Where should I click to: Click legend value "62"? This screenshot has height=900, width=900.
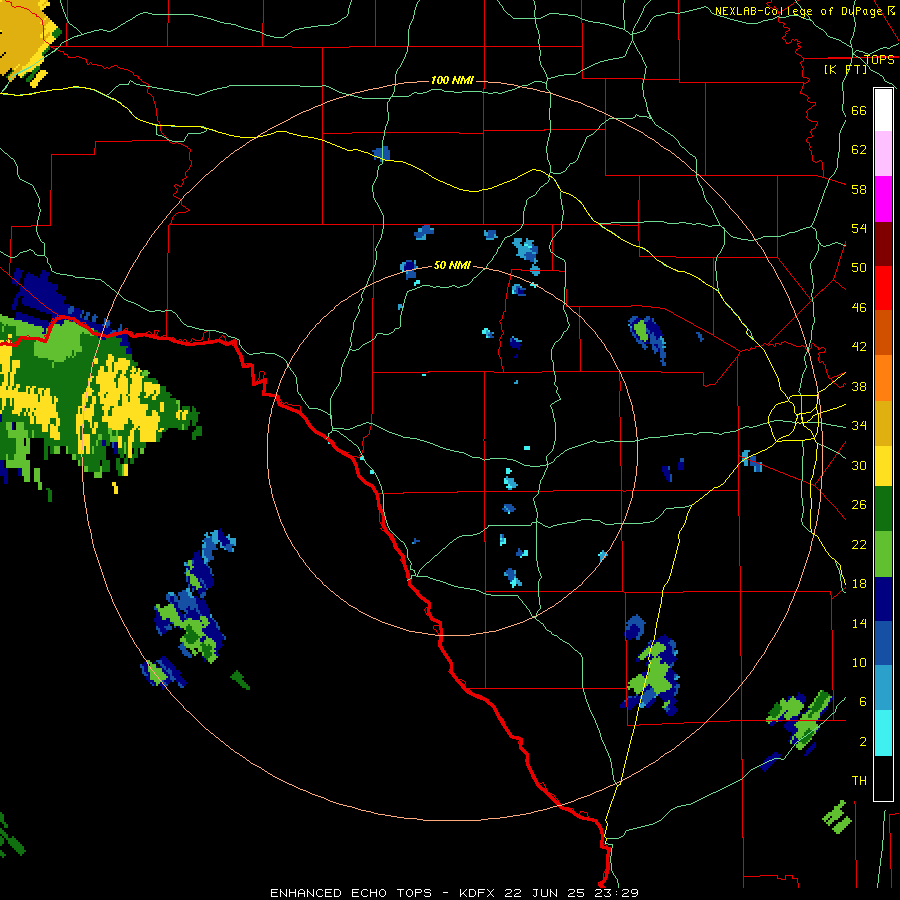[859, 150]
